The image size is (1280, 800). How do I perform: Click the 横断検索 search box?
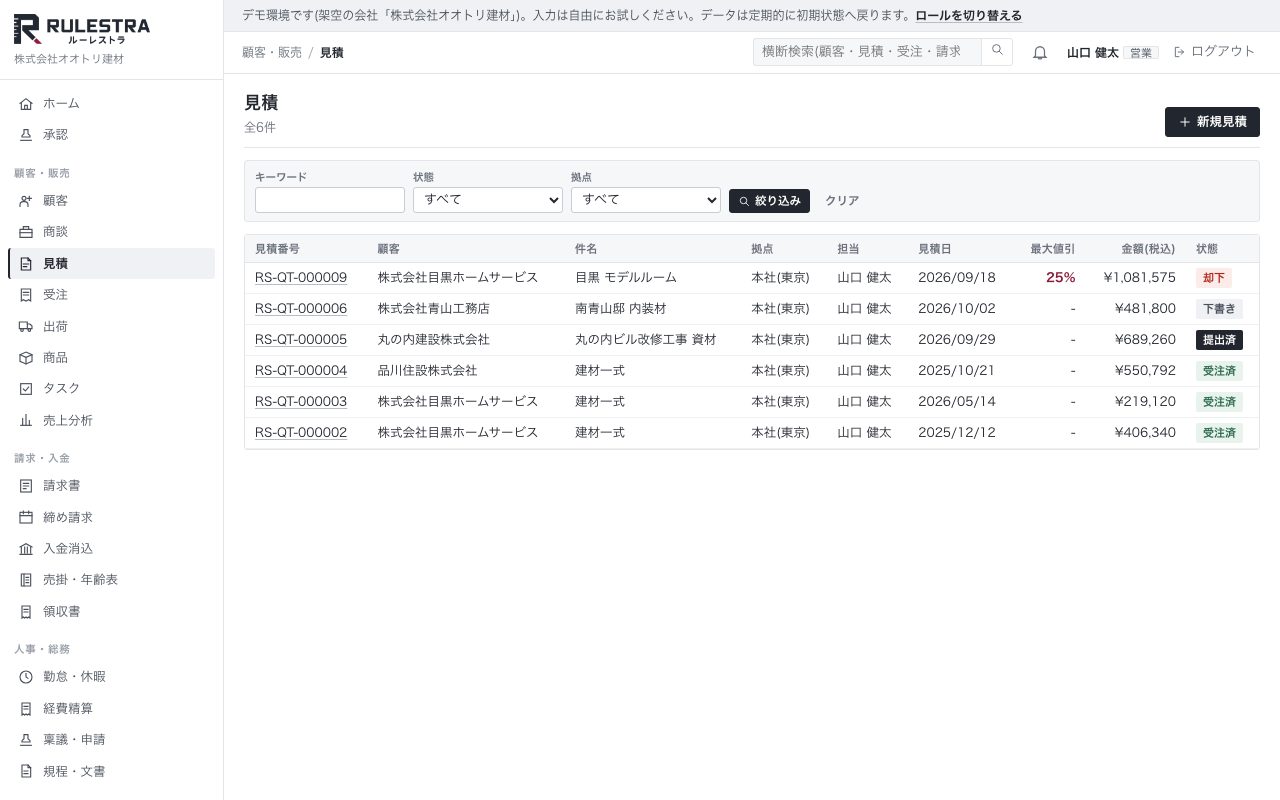867,52
